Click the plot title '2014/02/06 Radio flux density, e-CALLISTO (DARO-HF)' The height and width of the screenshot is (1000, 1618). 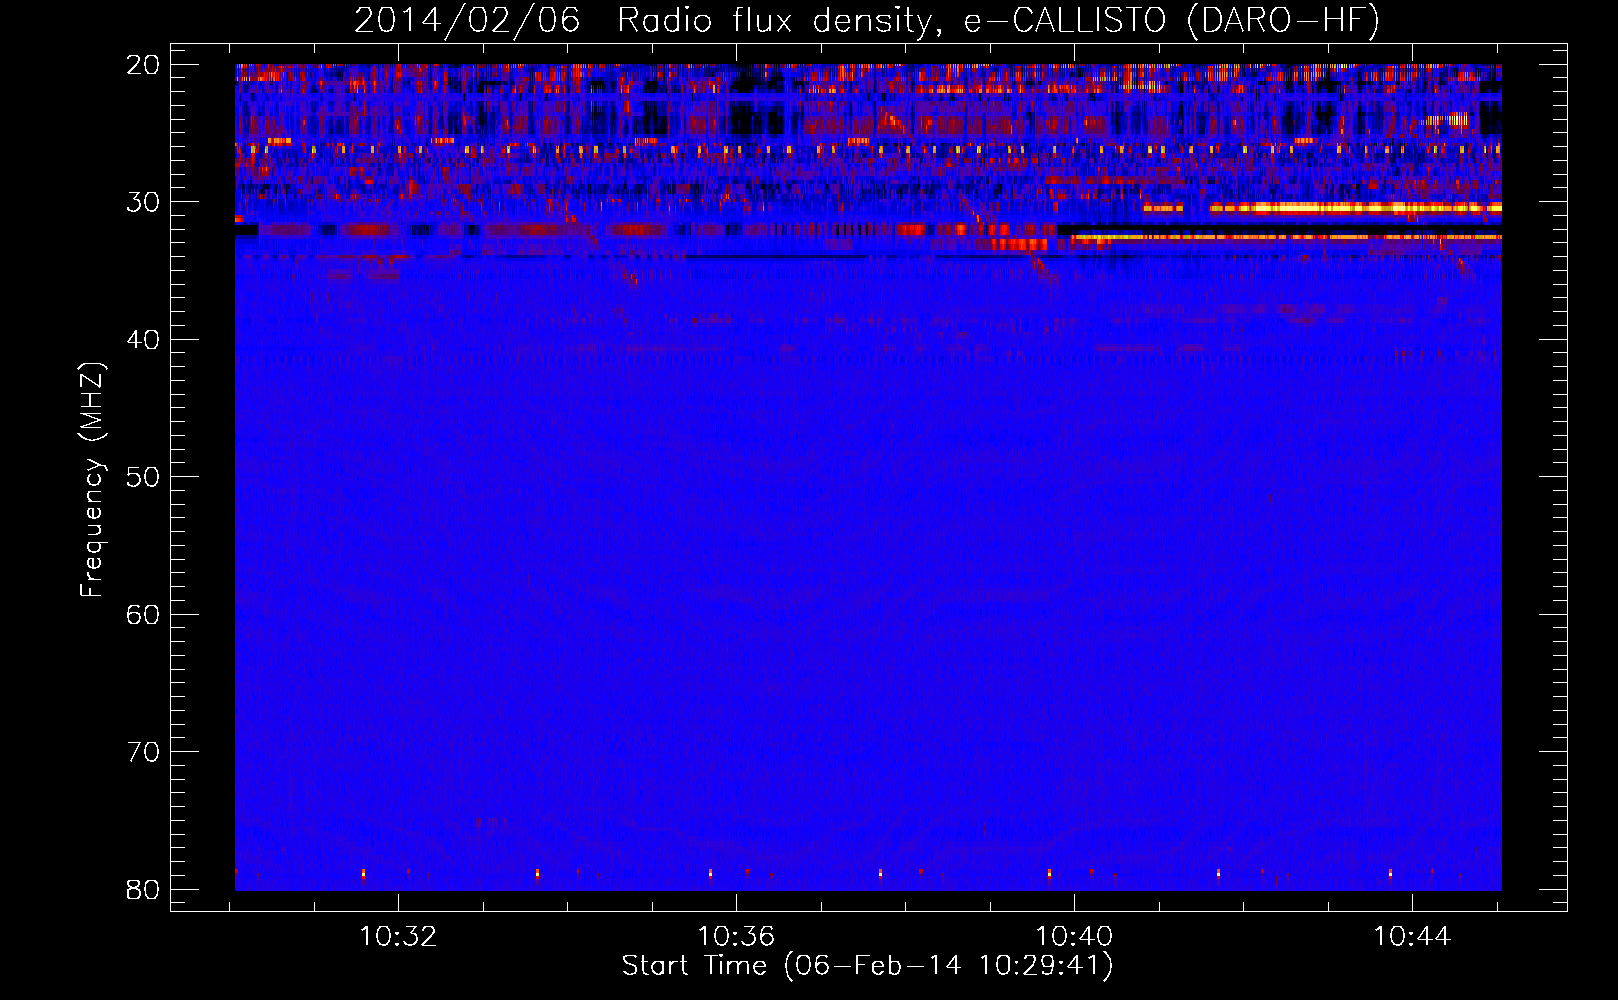(x=867, y=20)
